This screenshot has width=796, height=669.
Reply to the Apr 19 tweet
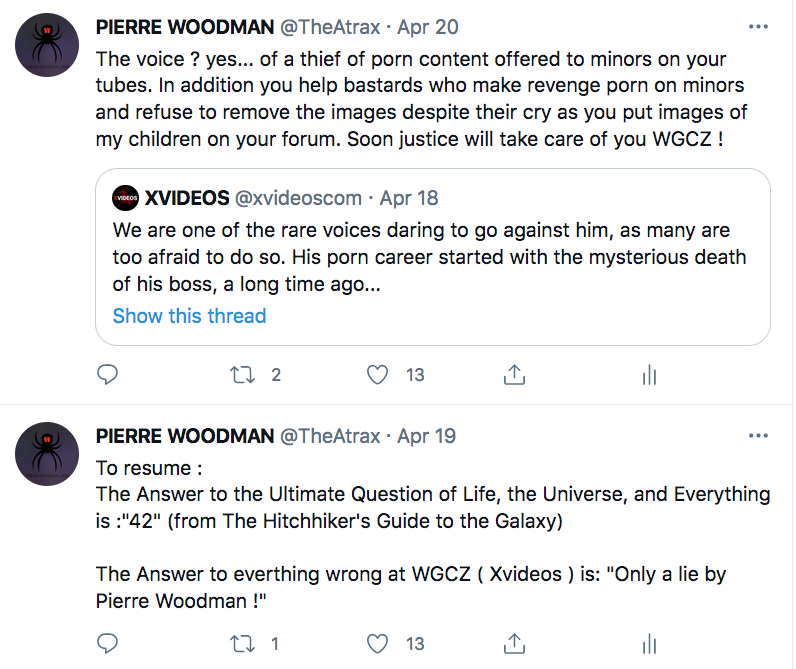(108, 643)
